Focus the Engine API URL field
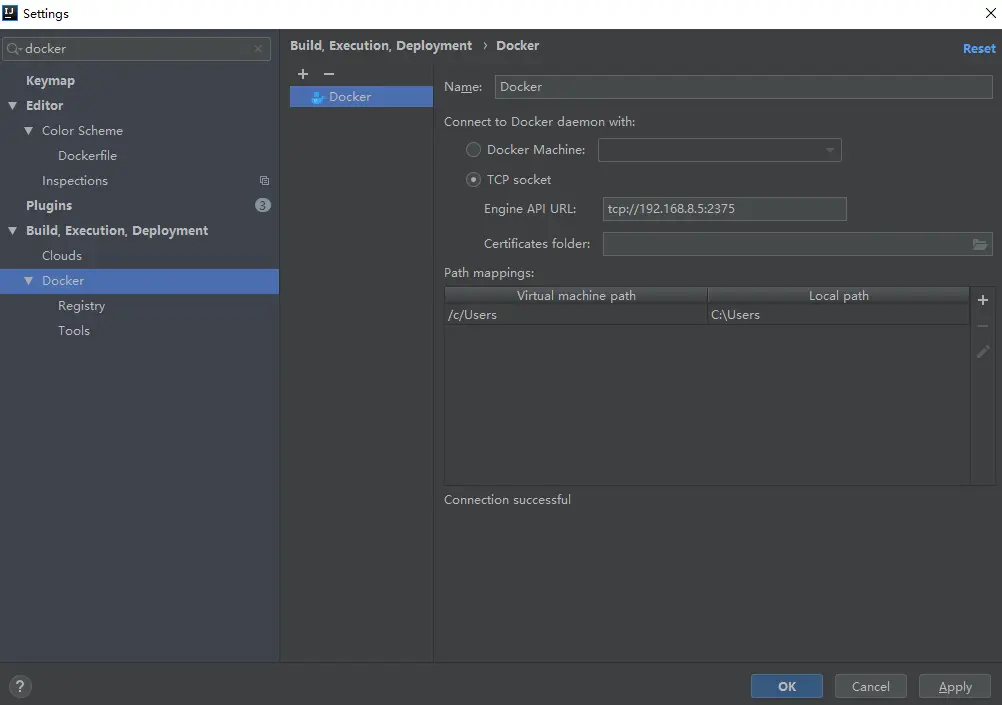This screenshot has height=705, width=1002. (725, 209)
